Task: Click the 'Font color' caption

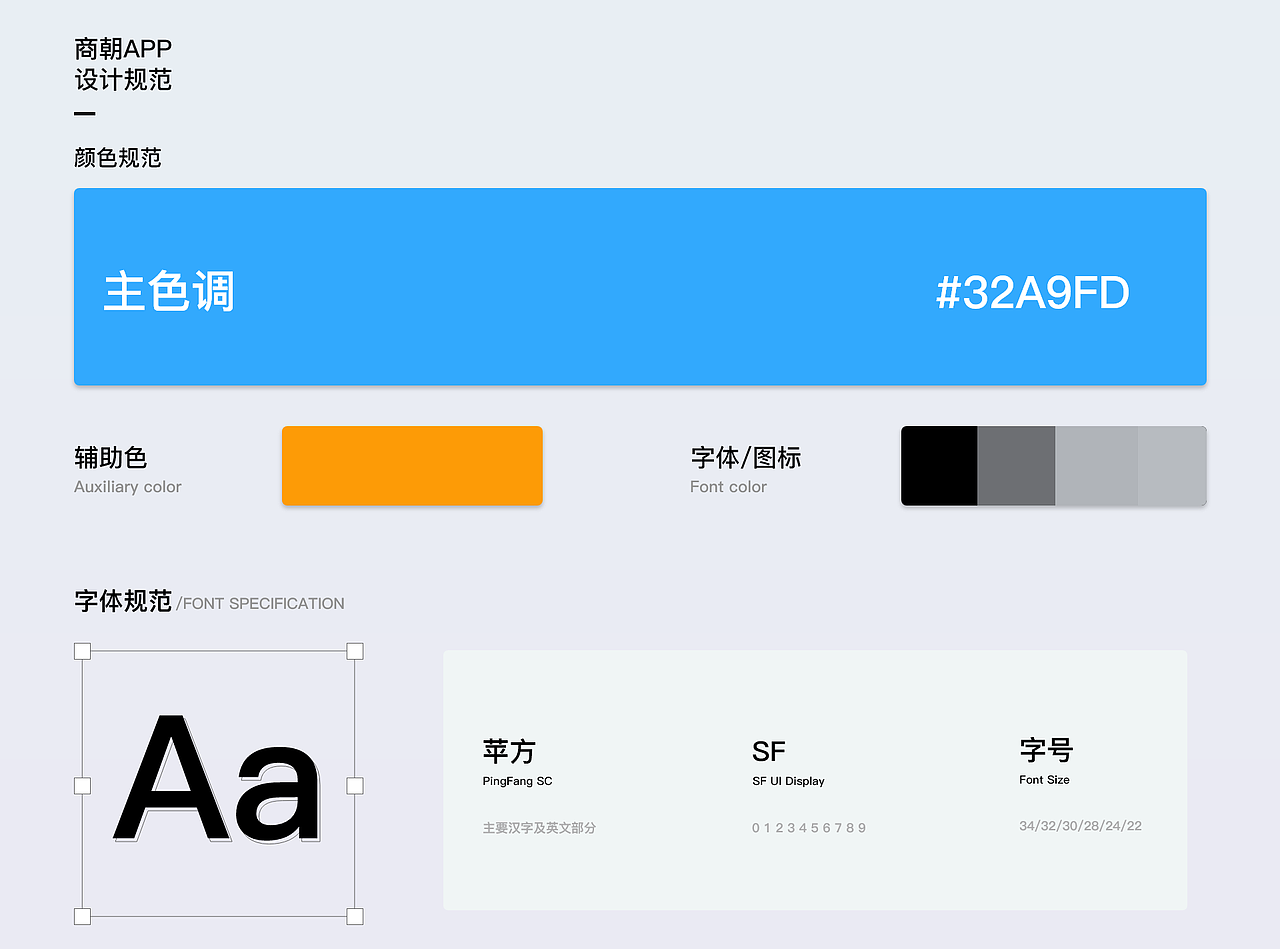Action: [x=728, y=487]
